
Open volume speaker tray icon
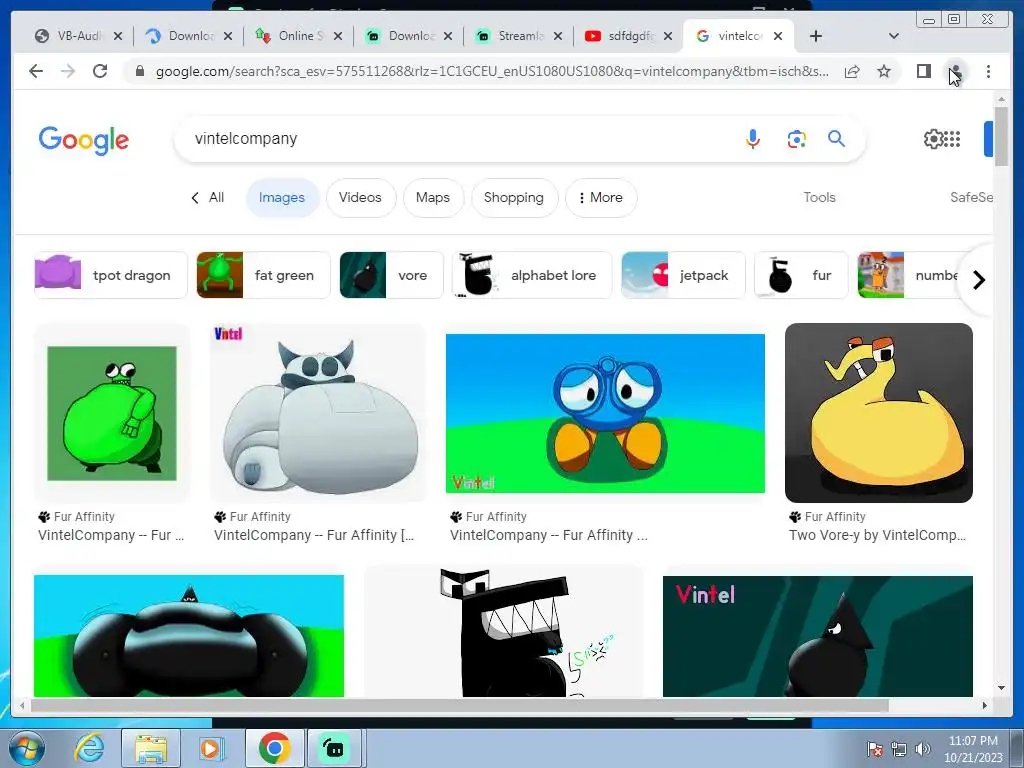(x=923, y=749)
